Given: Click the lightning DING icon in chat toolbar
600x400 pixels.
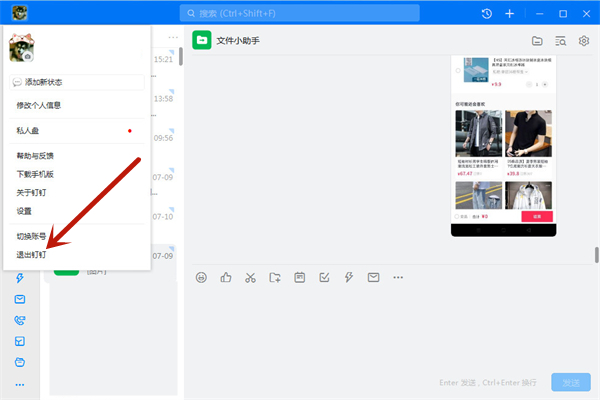Looking at the screenshot, I should tap(349, 277).
